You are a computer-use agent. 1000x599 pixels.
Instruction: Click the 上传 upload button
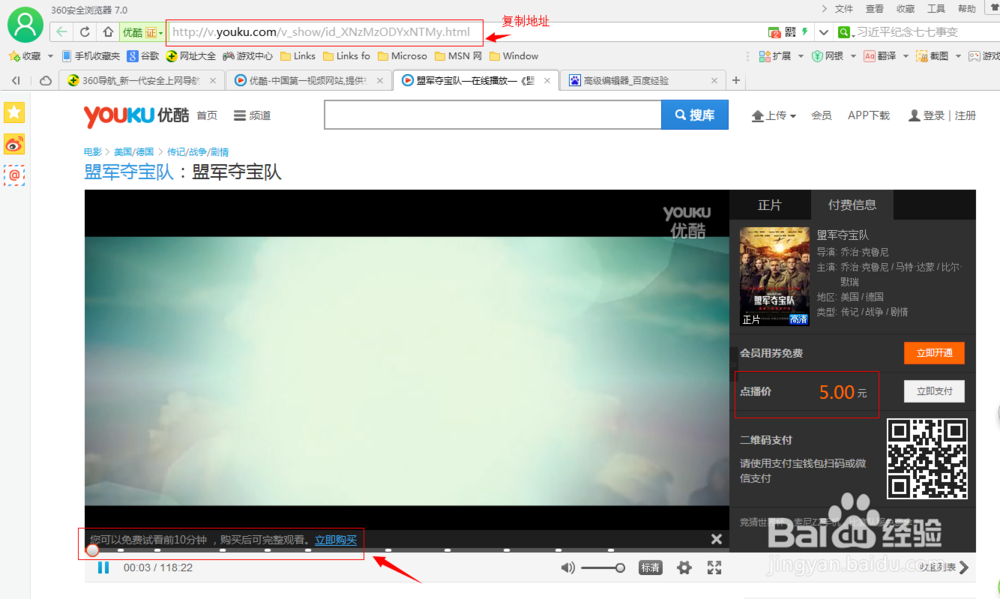[774, 115]
